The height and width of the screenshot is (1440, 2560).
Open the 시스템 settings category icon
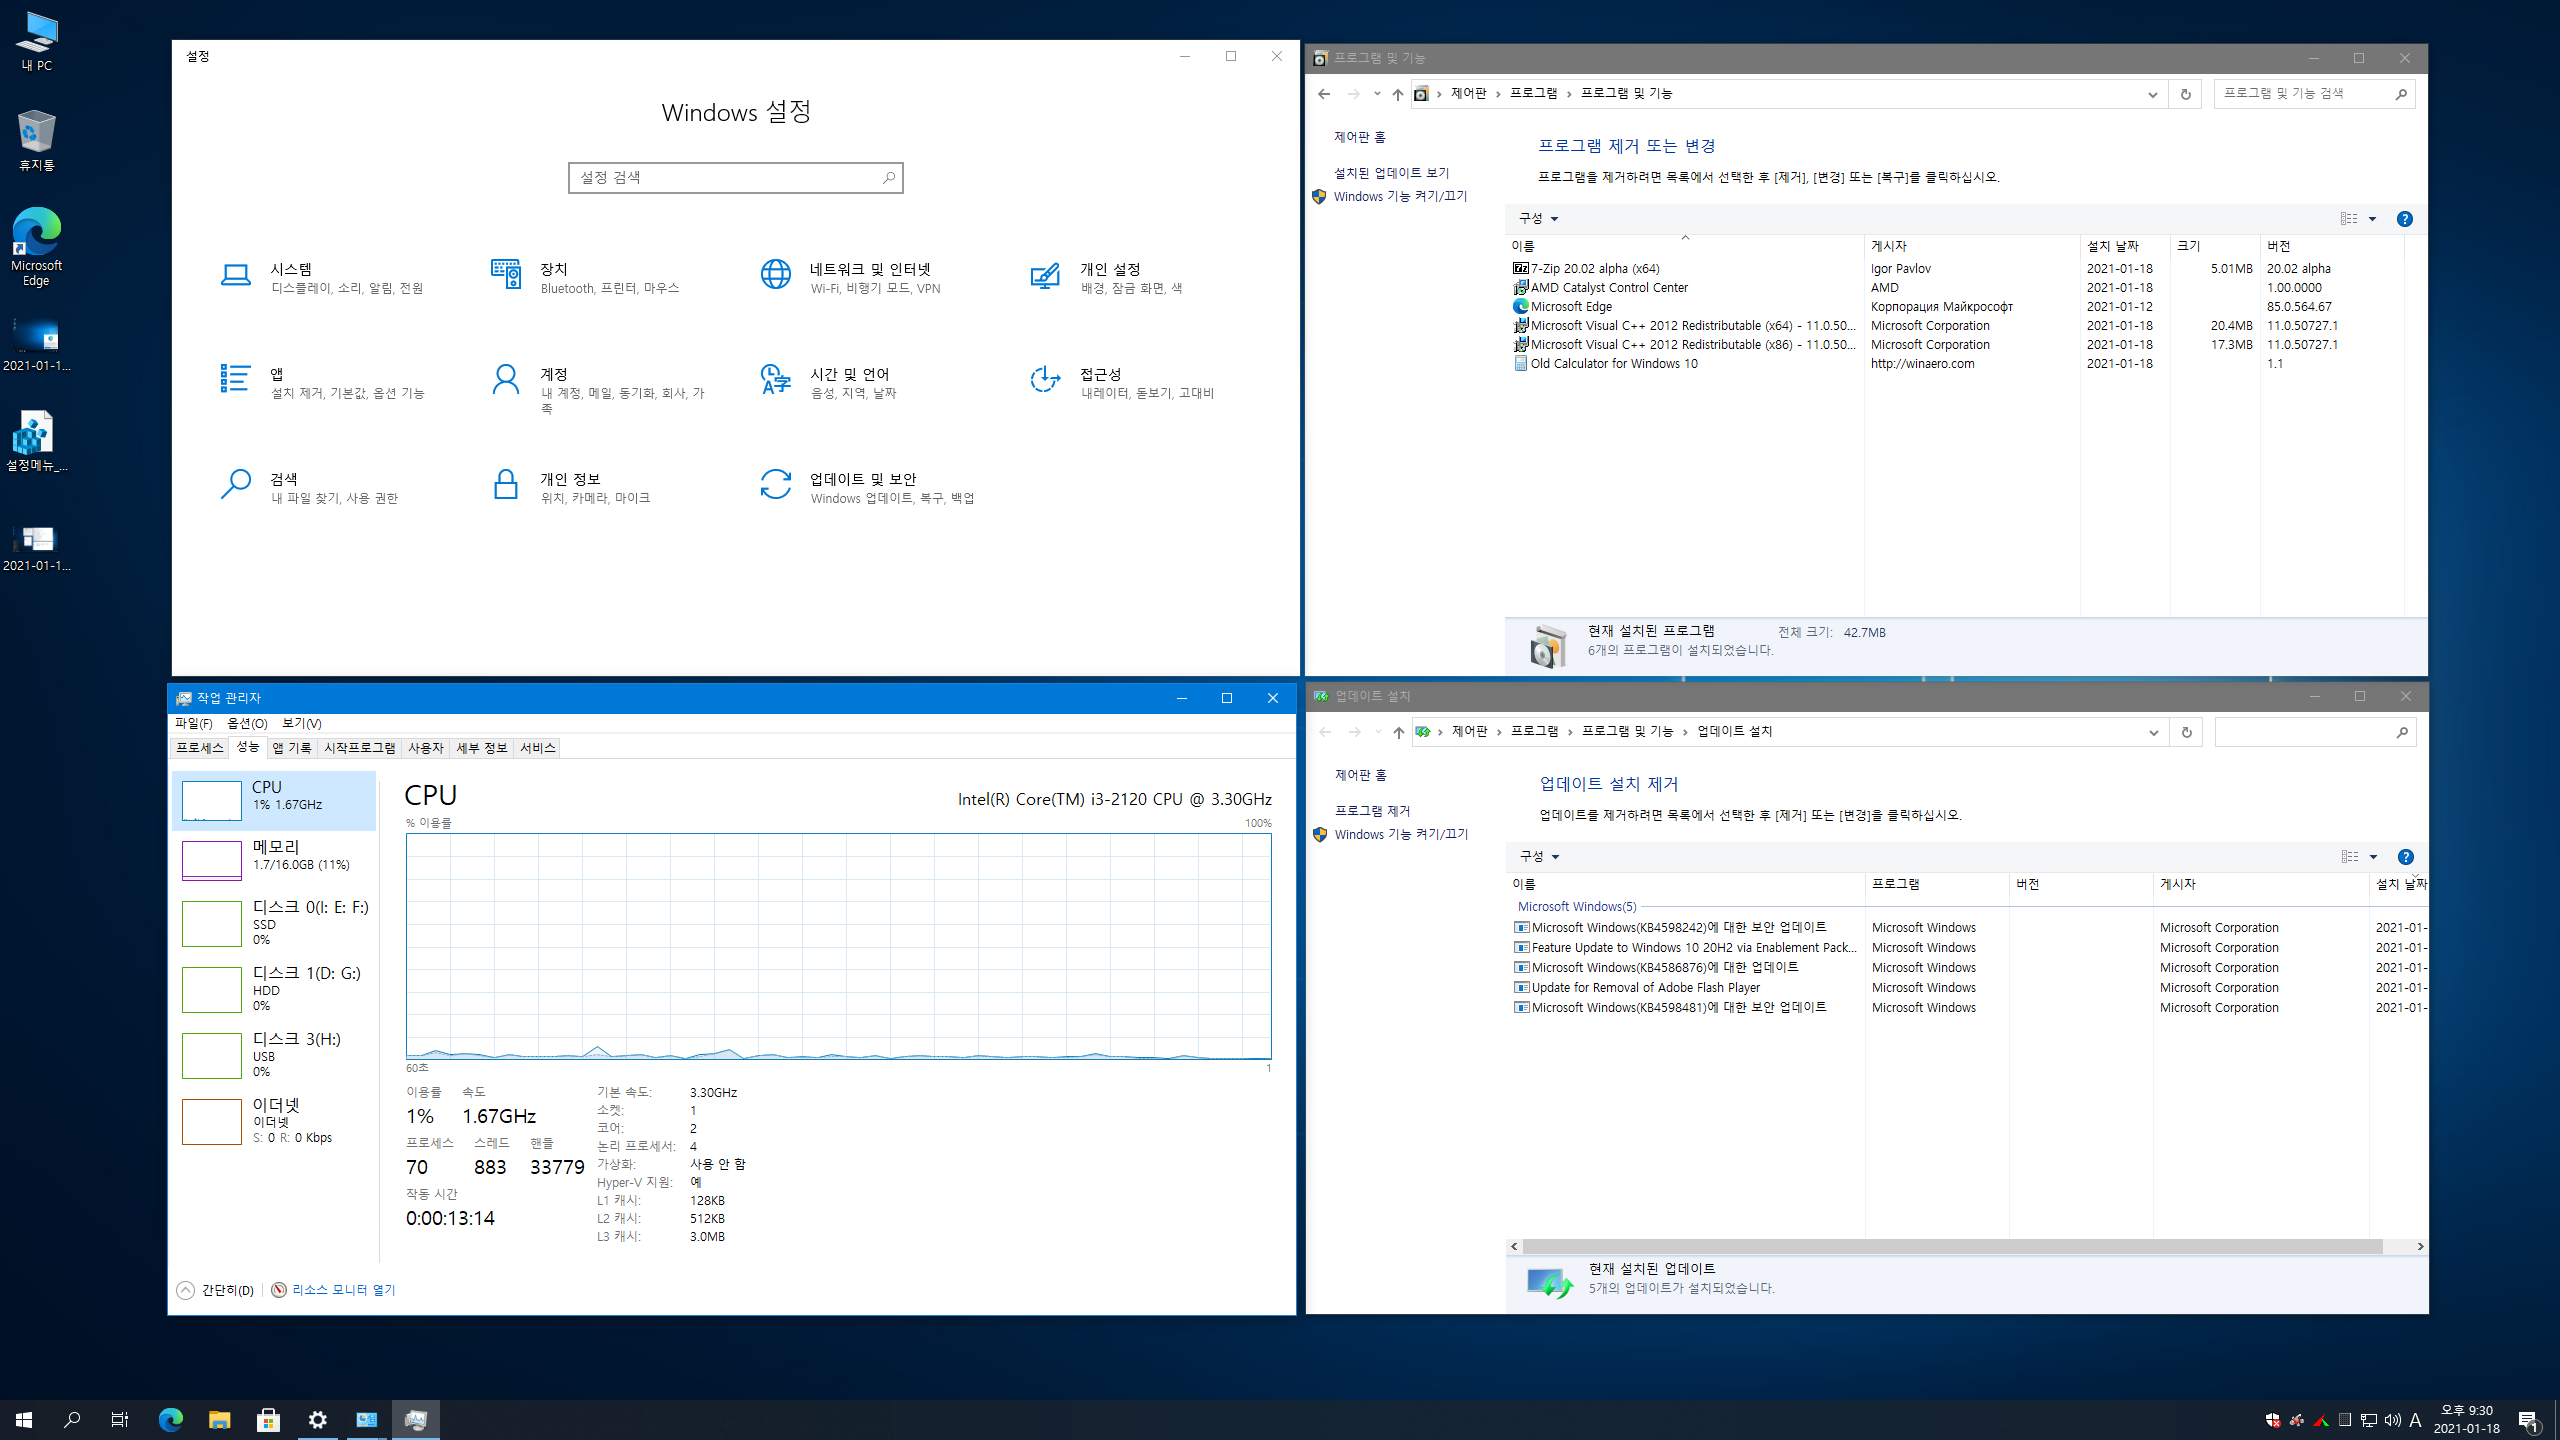click(x=236, y=275)
